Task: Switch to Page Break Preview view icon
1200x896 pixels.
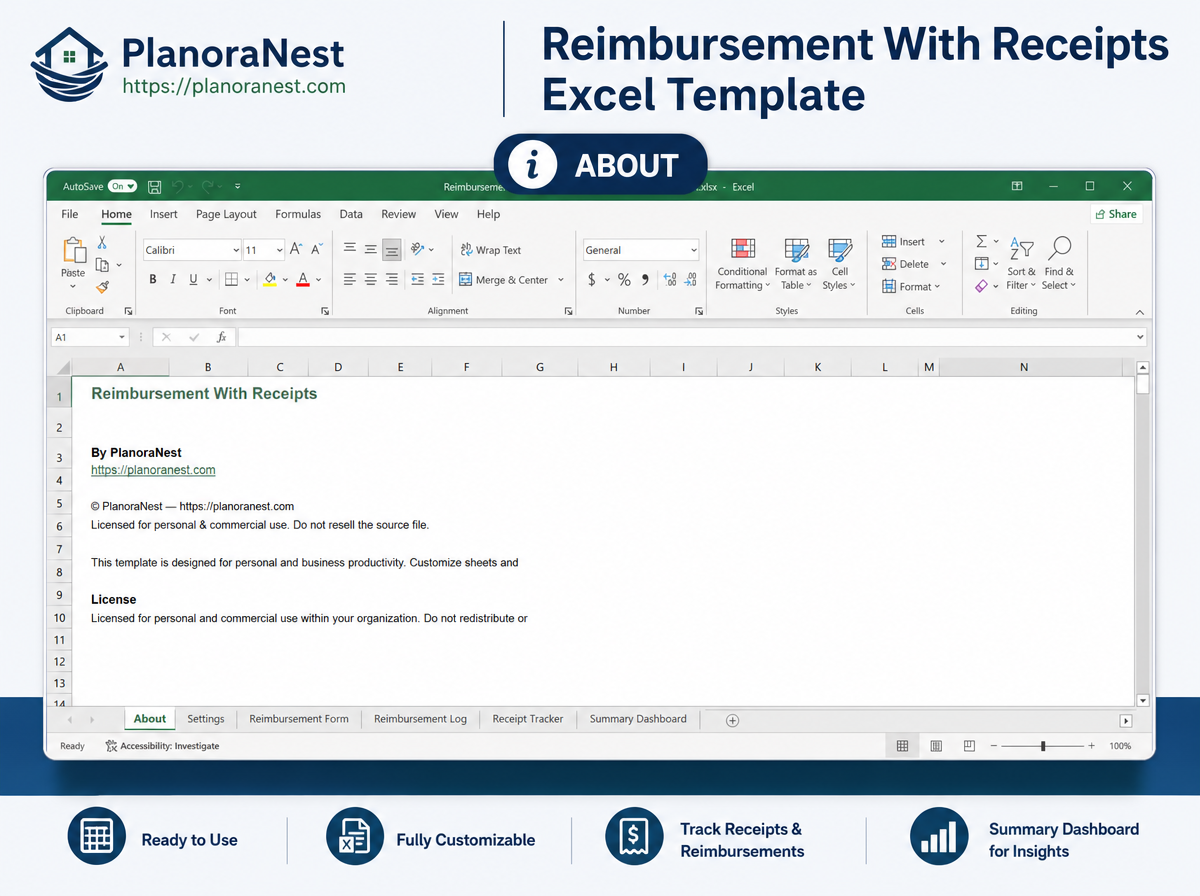Action: (969, 746)
